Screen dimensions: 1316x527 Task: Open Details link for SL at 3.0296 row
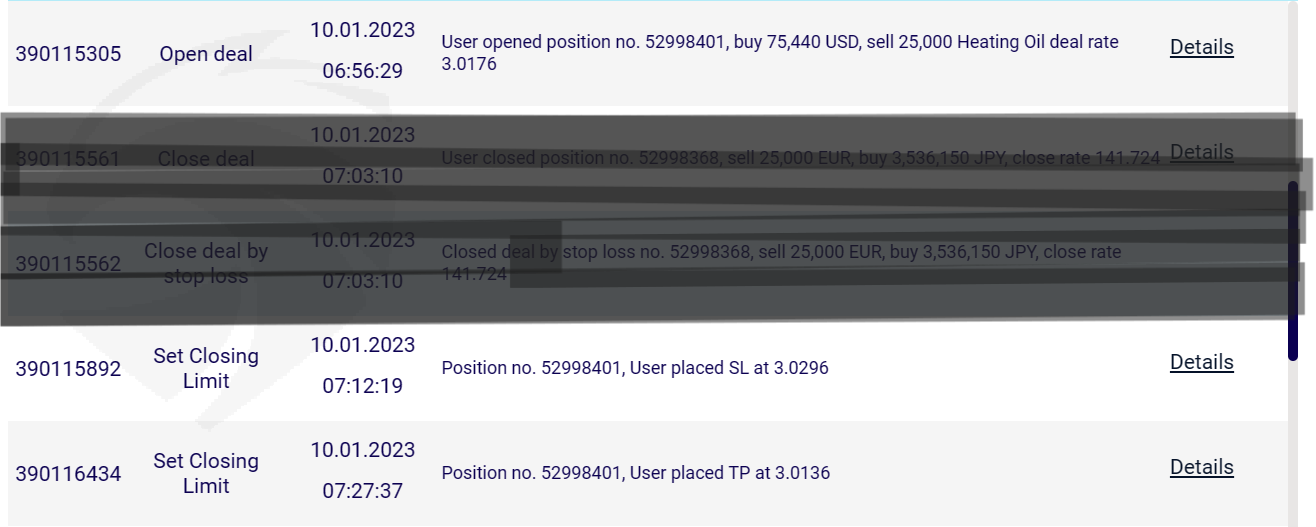tap(1201, 362)
